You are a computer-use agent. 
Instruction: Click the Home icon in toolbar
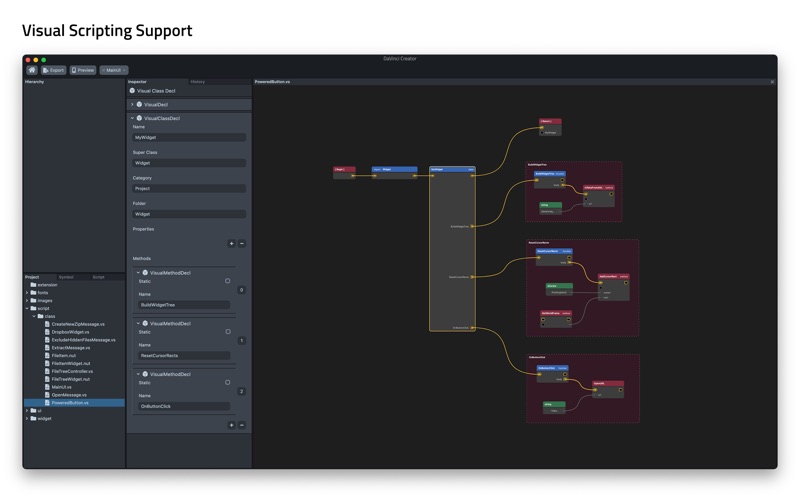(32, 70)
